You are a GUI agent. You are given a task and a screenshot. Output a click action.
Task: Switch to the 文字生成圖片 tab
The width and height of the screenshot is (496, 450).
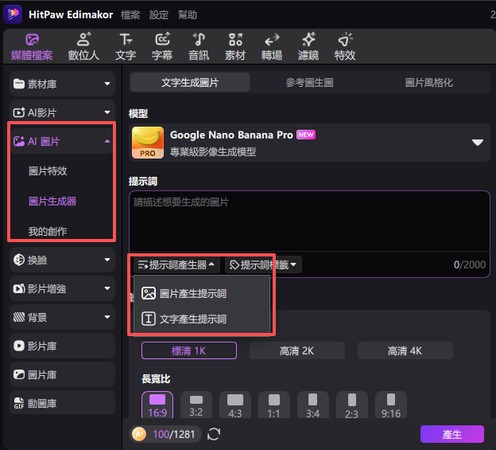tap(190, 82)
